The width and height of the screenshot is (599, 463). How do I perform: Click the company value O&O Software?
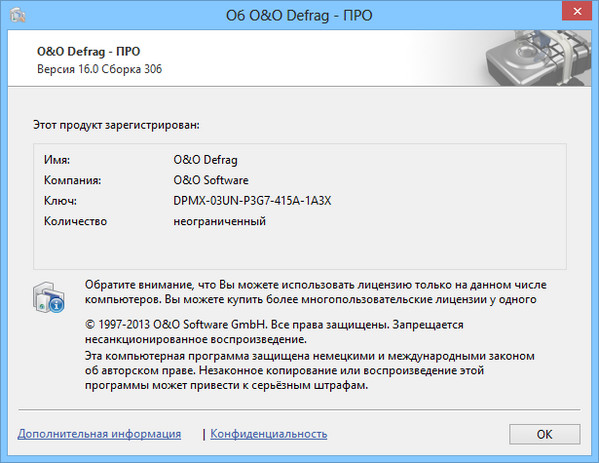211,180
